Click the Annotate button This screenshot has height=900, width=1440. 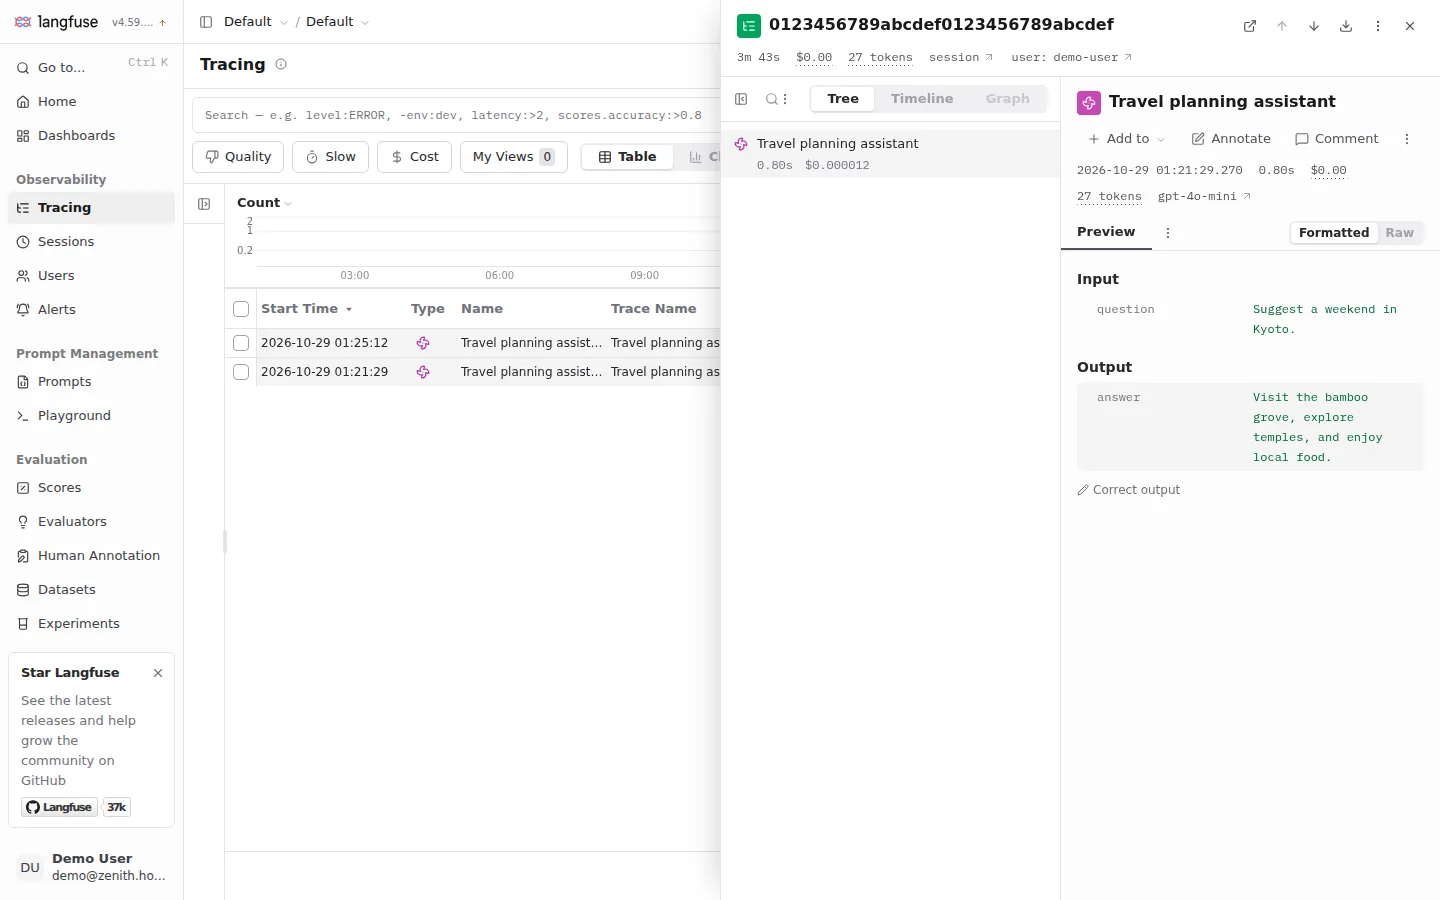1231,139
